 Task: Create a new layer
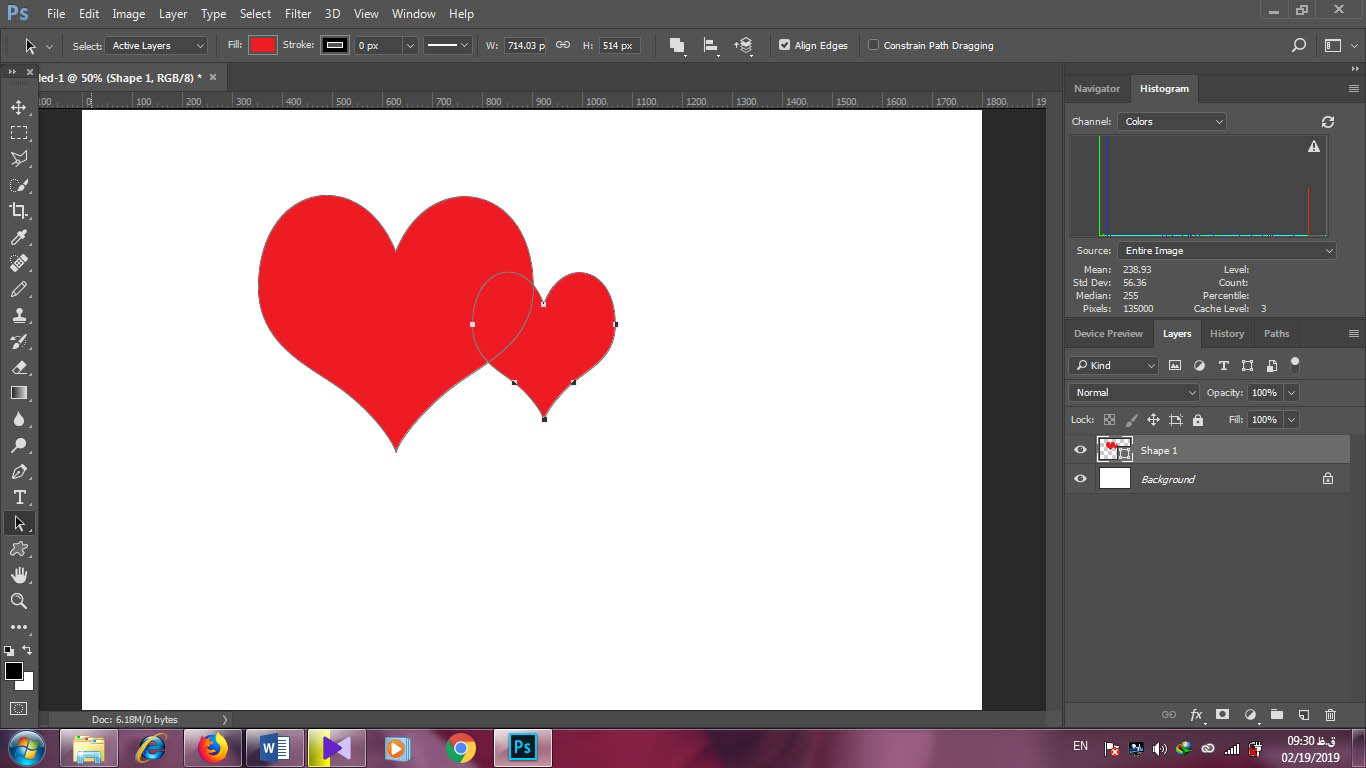pos(1303,715)
